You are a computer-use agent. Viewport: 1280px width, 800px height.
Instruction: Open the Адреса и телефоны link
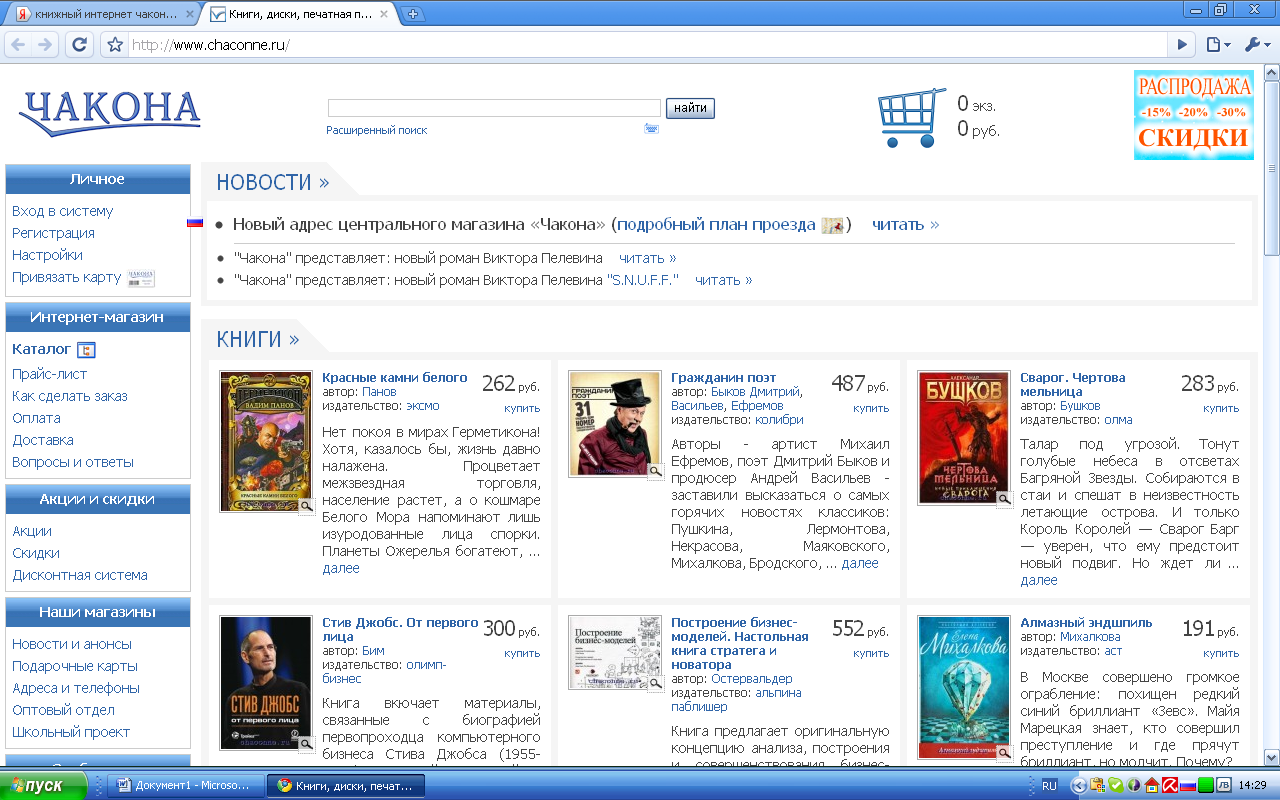(x=76, y=688)
